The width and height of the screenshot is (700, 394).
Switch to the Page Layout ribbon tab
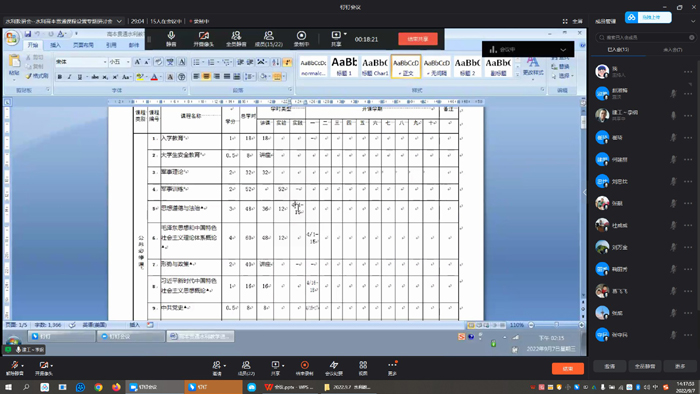[83, 45]
